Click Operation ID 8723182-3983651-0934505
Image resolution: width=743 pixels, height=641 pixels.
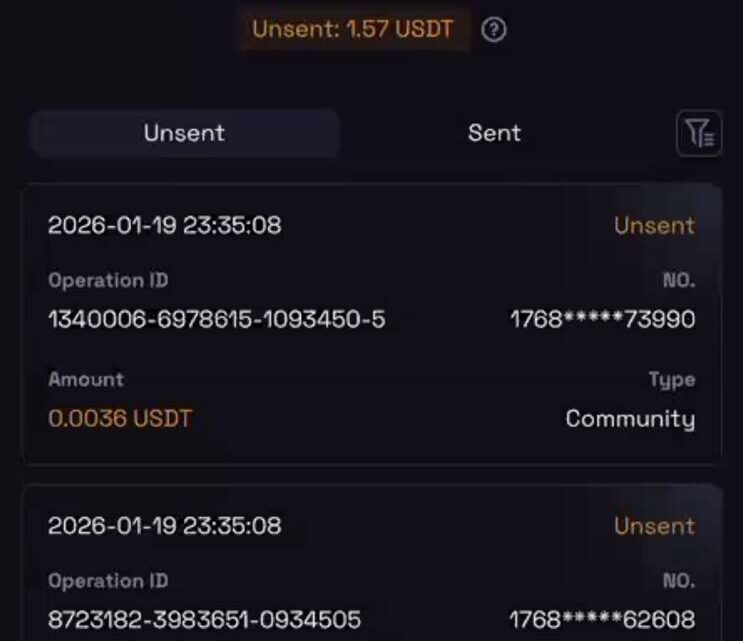point(204,620)
